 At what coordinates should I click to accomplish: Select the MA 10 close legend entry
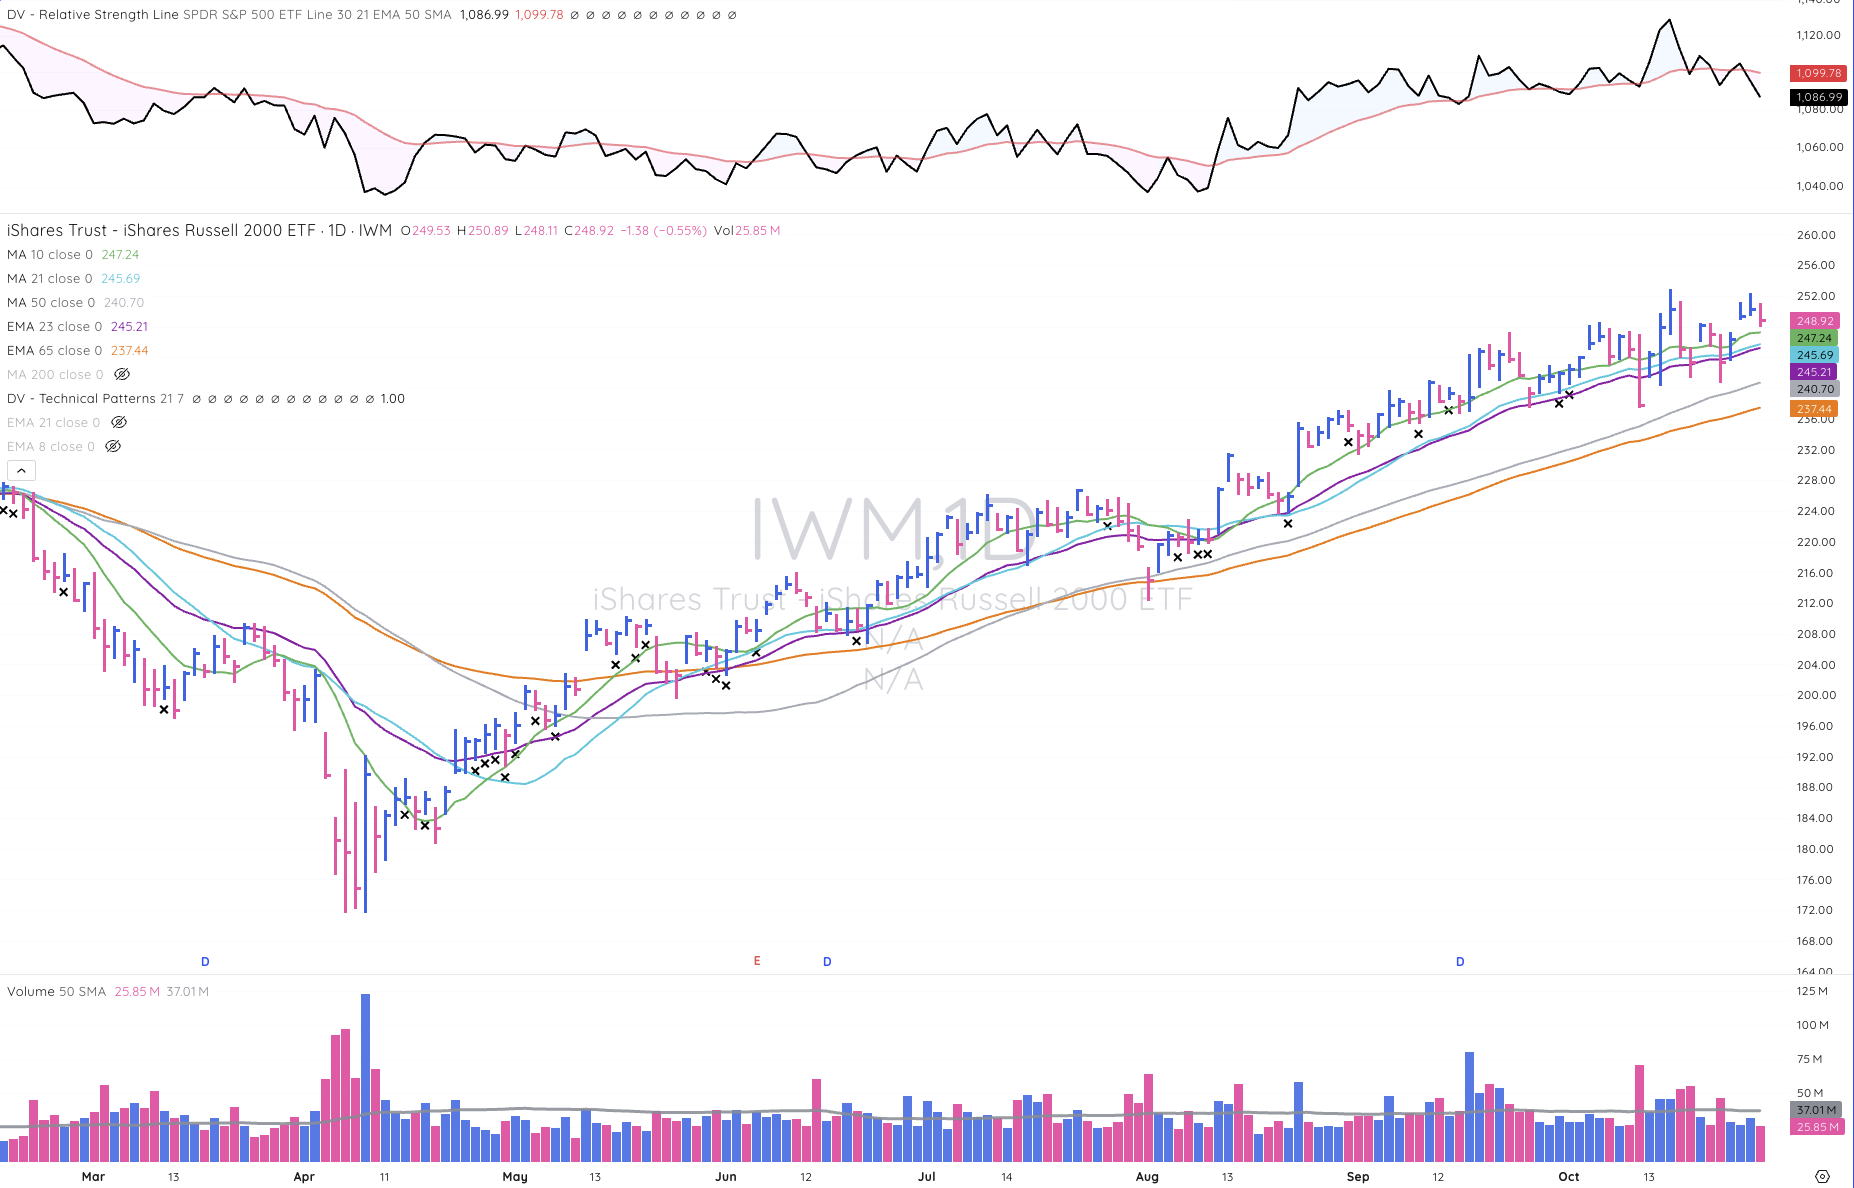pyautogui.click(x=50, y=254)
